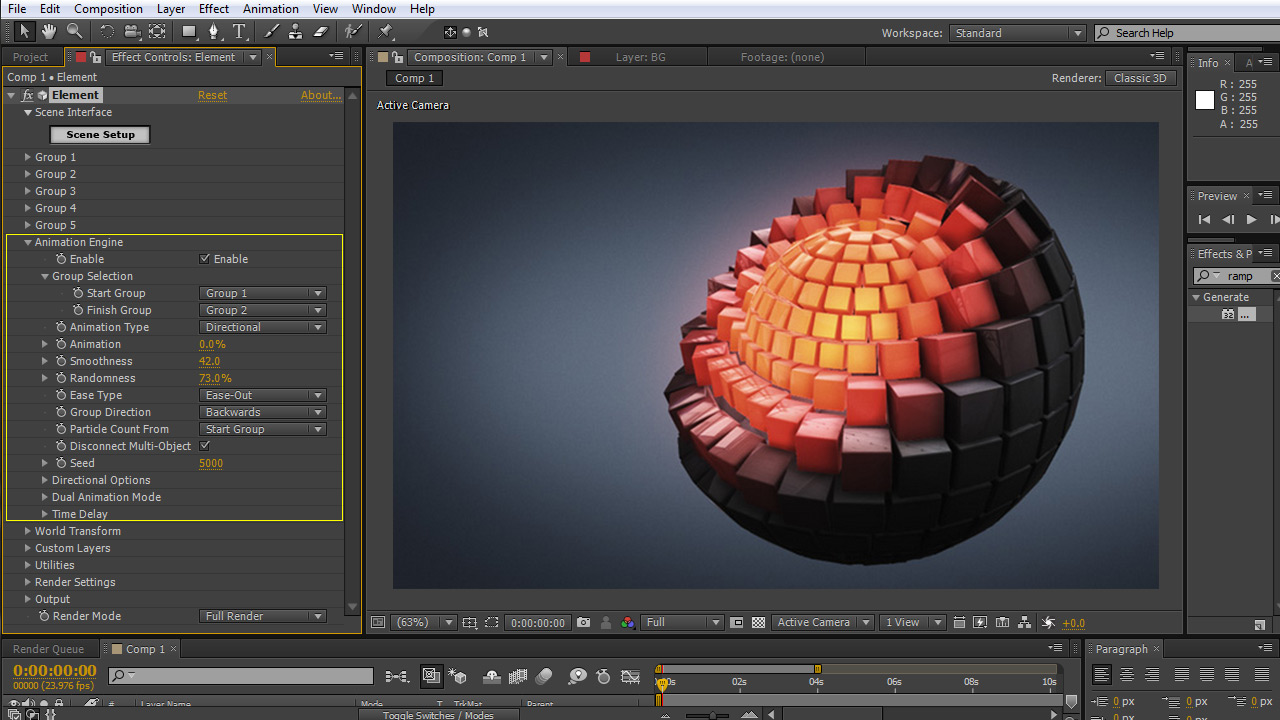Collapse the Animation Engine group

[28, 242]
